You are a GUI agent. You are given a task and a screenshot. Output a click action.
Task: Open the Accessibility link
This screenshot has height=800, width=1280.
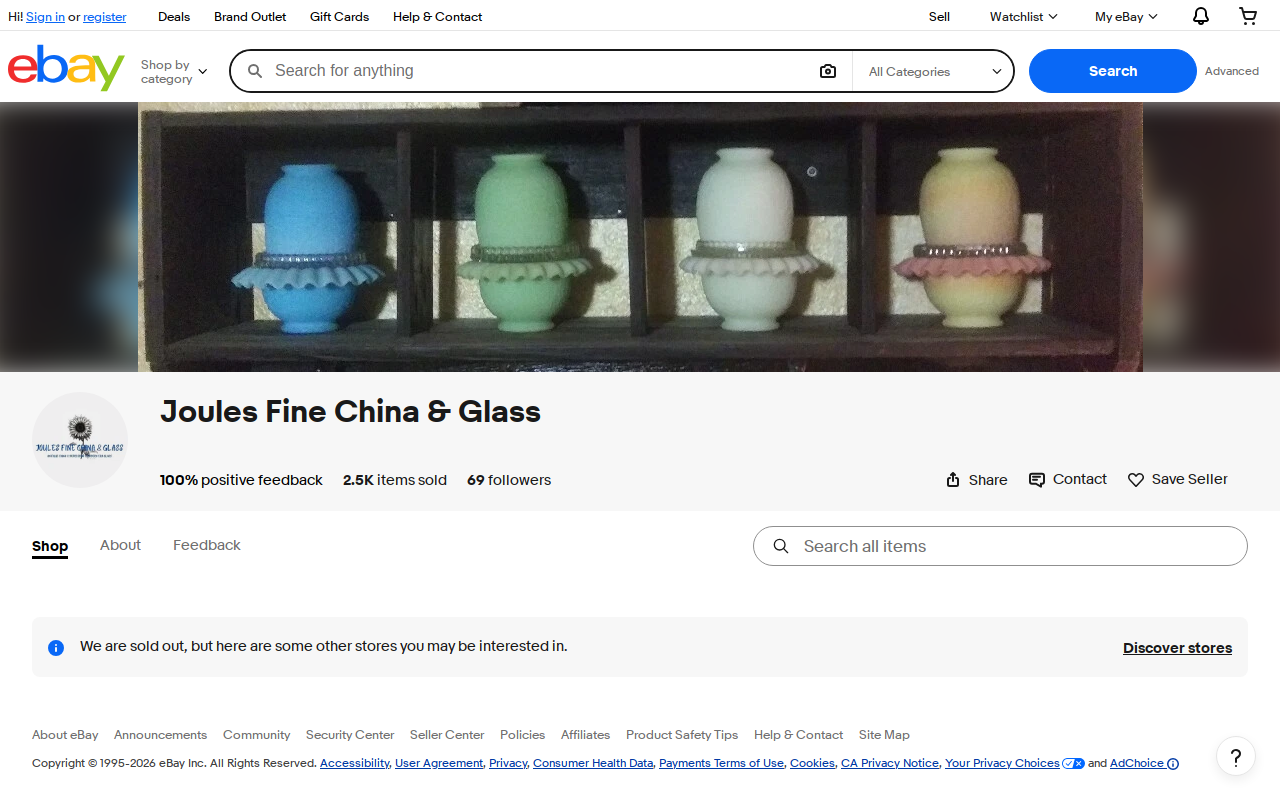pos(354,763)
